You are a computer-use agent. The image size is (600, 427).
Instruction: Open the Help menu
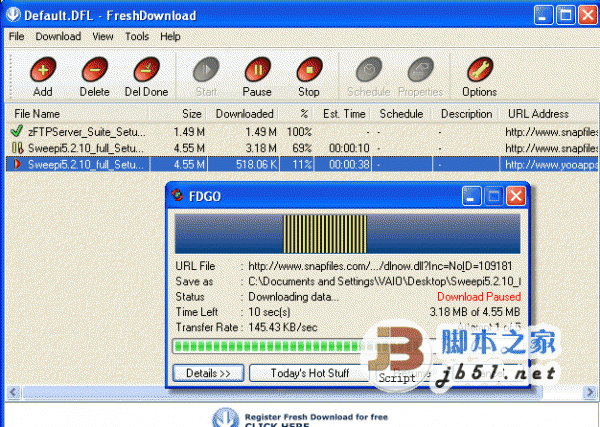pos(170,36)
